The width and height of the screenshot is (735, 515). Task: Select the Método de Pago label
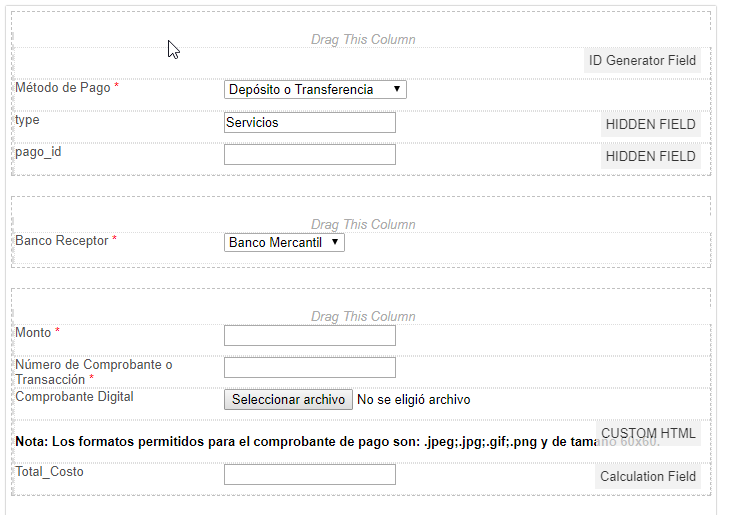click(x=62, y=88)
